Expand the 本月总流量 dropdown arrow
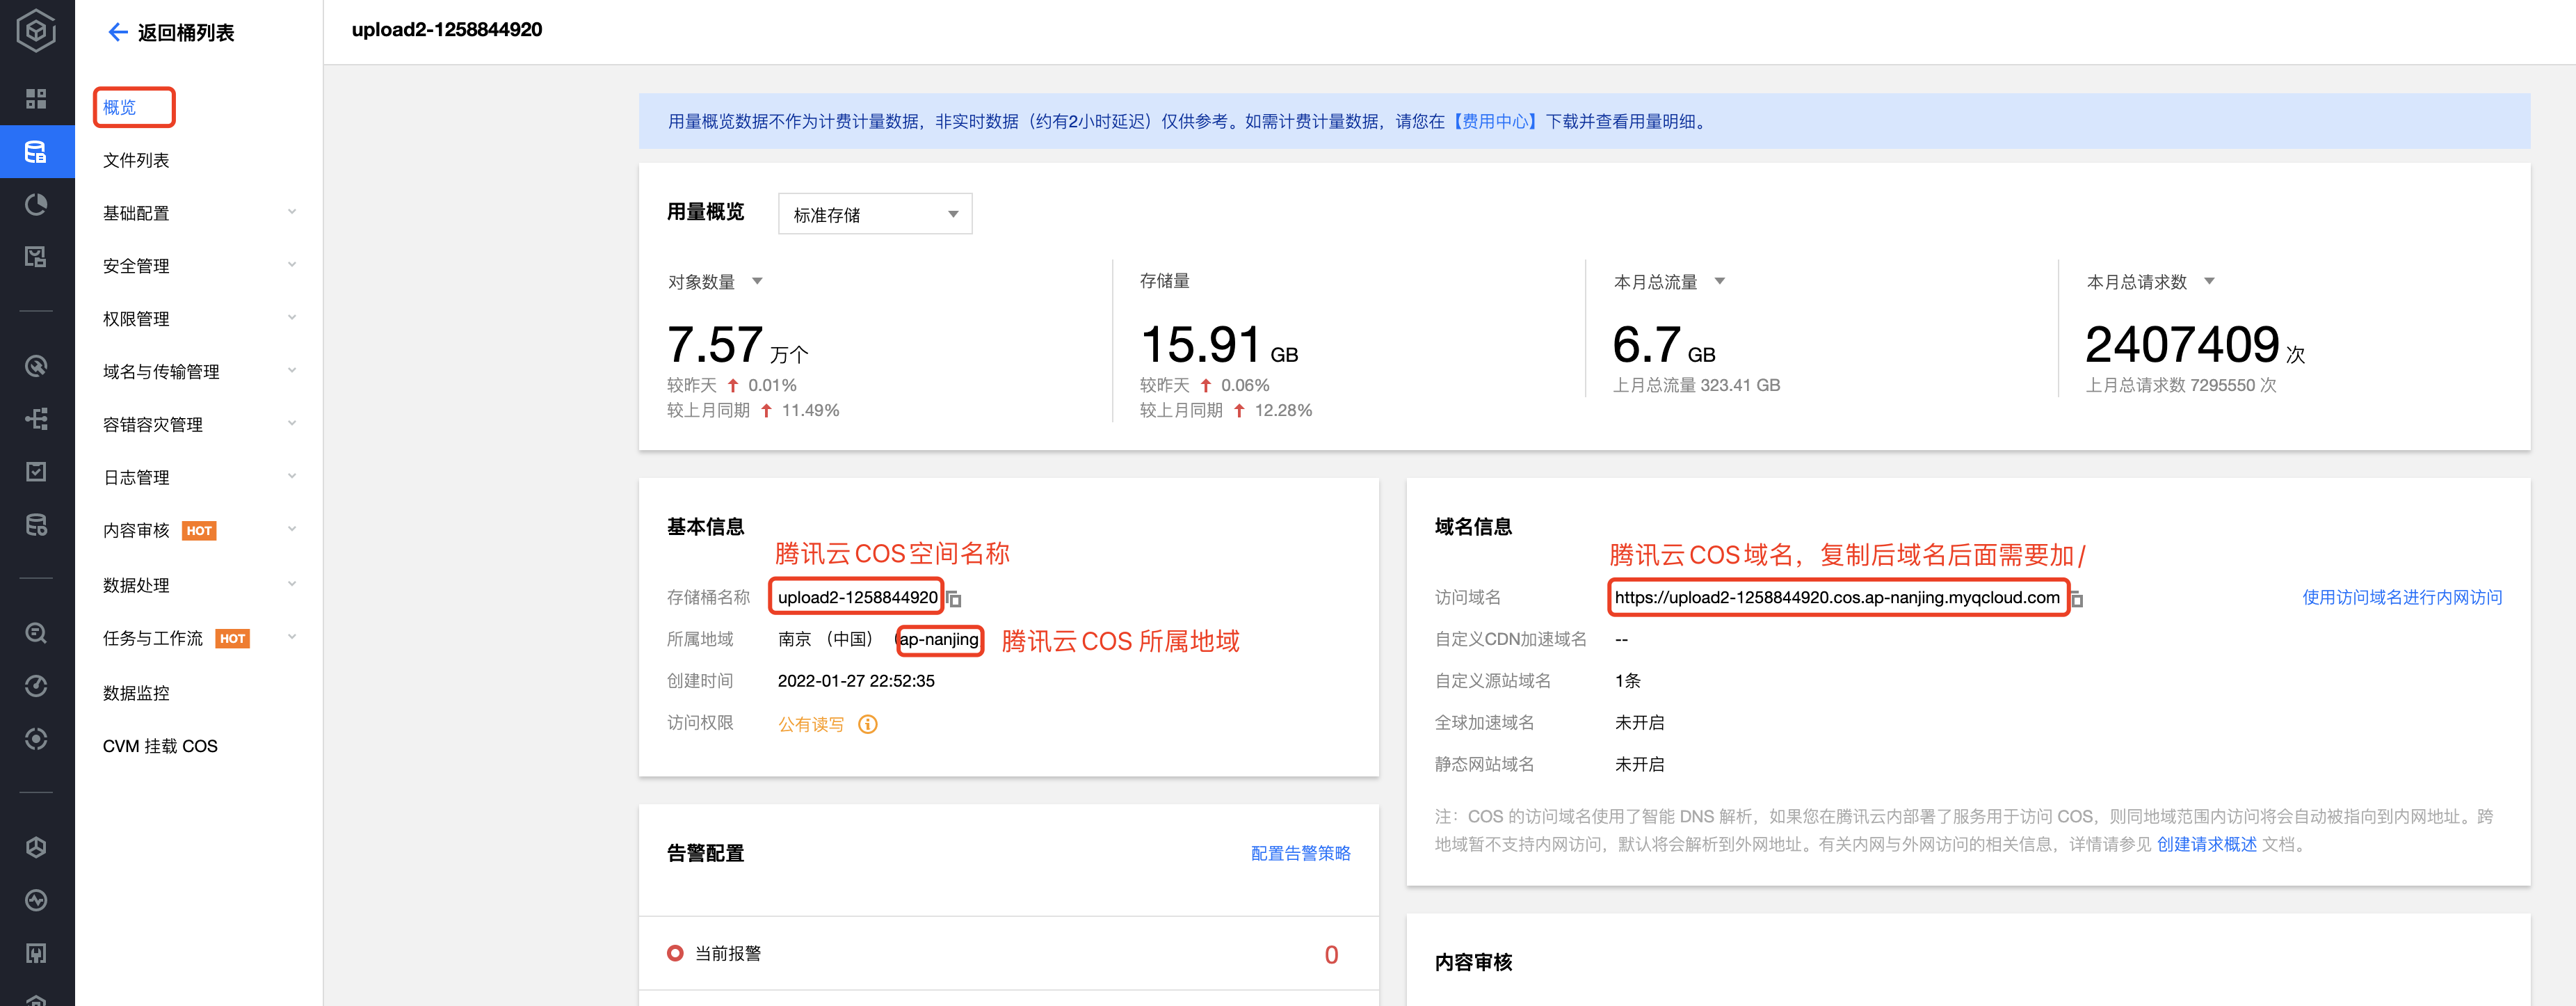This screenshot has width=2576, height=1006. [1720, 282]
